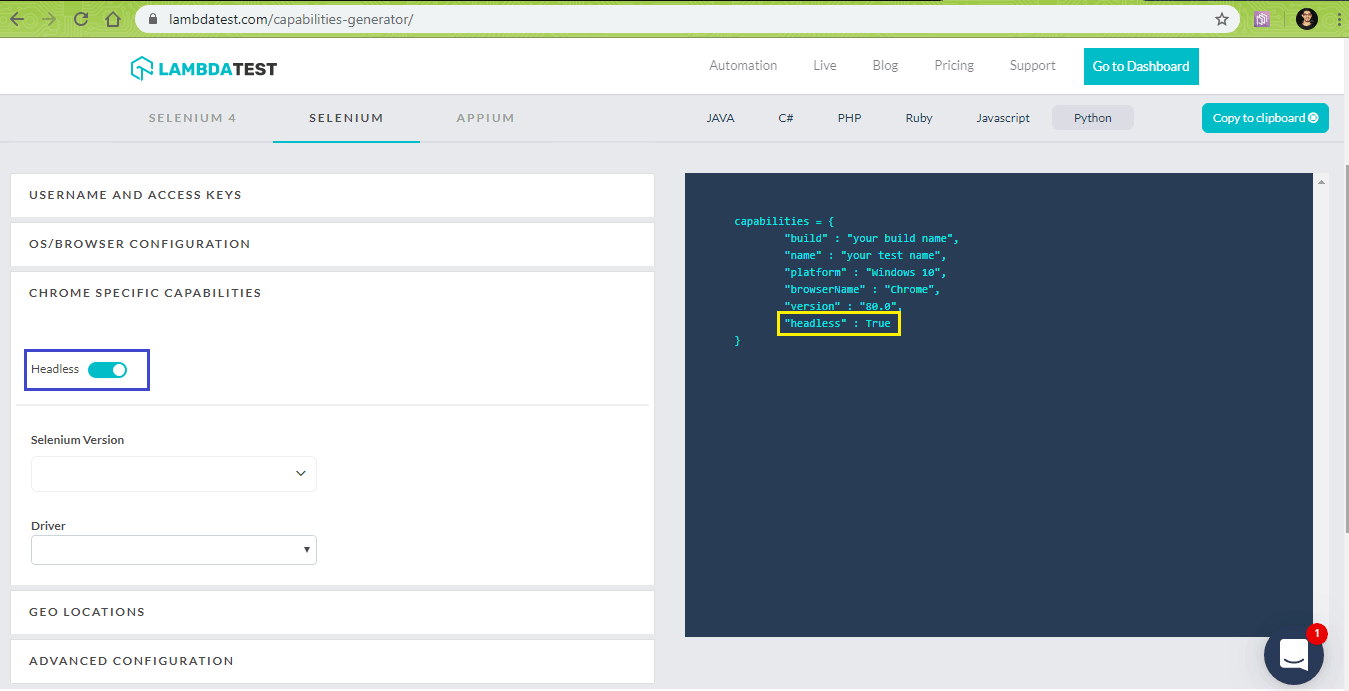Reload the page
The height and width of the screenshot is (691, 1349).
pos(81,19)
